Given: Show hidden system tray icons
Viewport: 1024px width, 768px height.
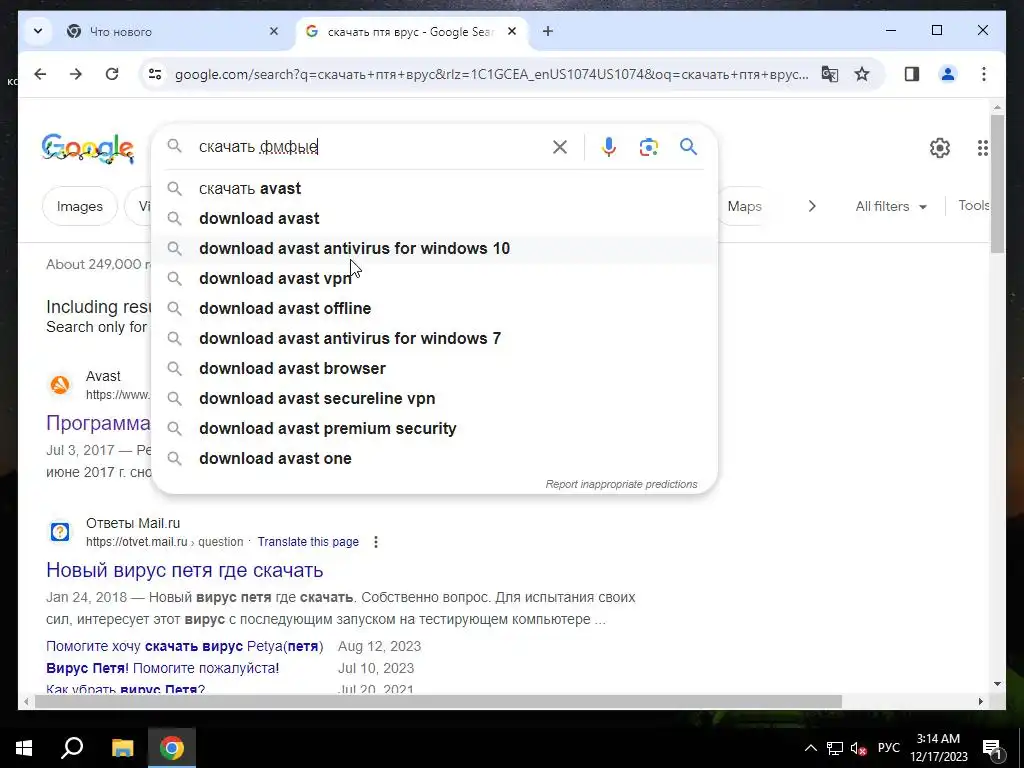Looking at the screenshot, I should pyautogui.click(x=810, y=748).
